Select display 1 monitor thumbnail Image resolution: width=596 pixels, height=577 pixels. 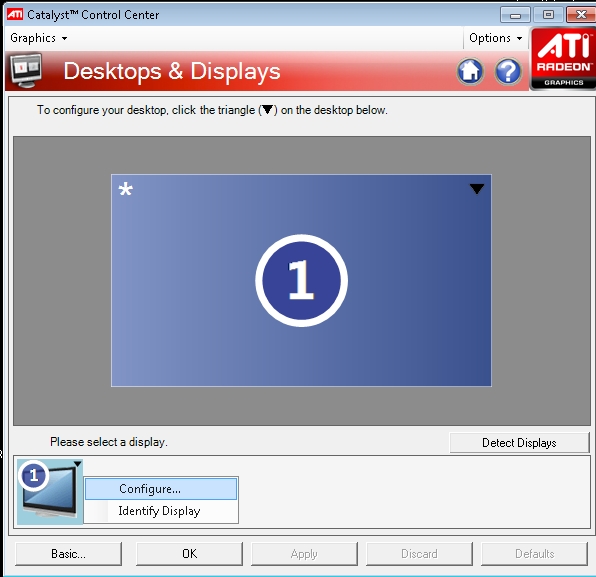coord(49,492)
